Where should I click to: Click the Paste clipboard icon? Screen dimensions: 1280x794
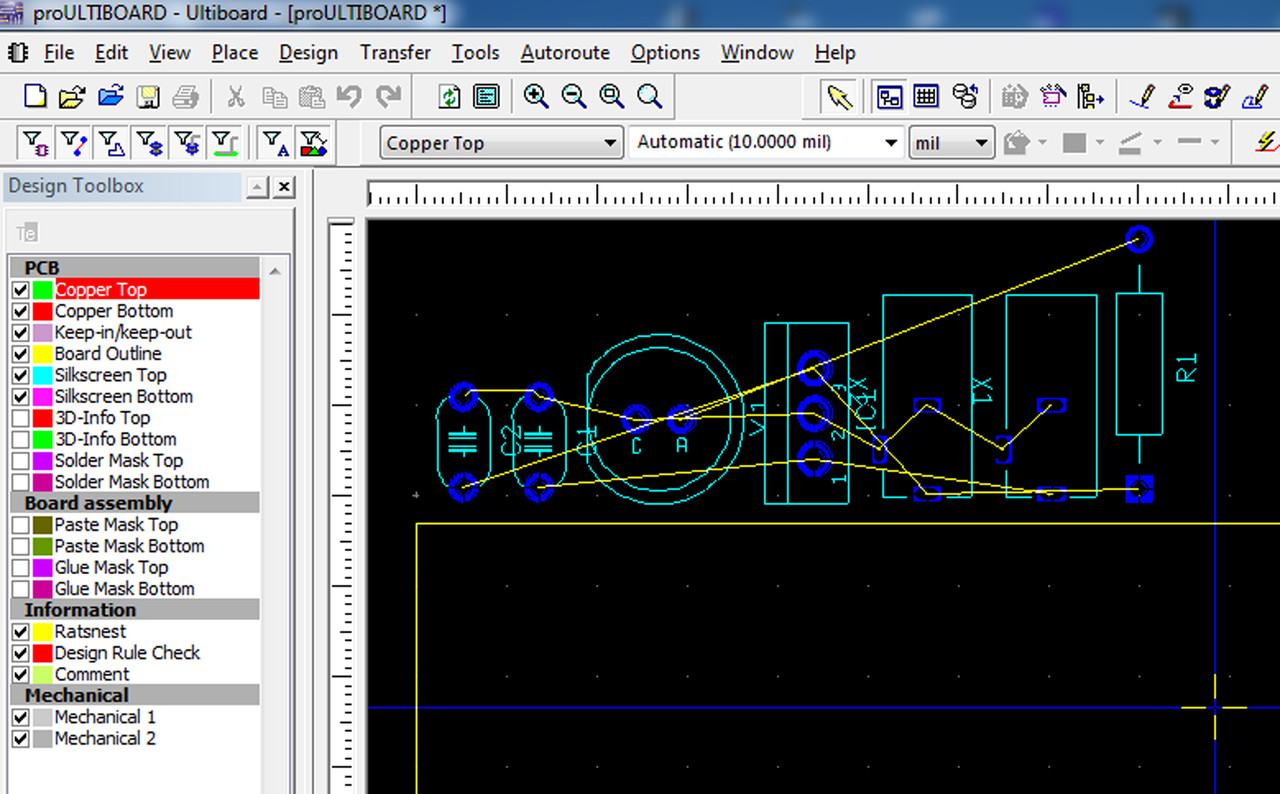click(311, 96)
